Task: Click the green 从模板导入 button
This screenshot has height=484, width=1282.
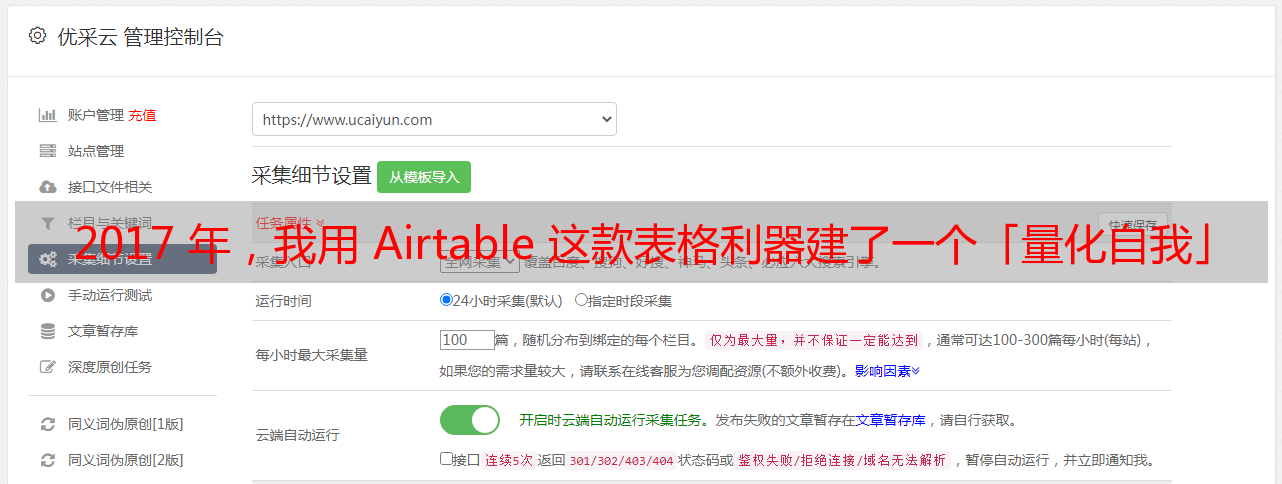Action: point(424,177)
